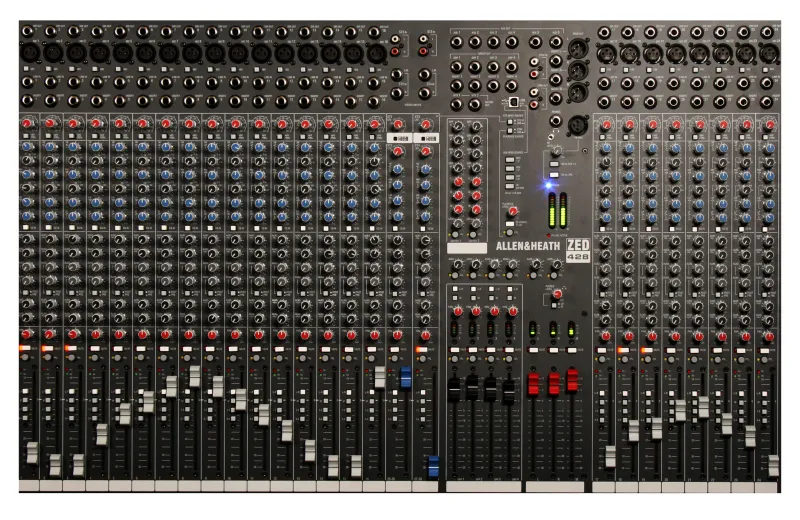Click the channel 17 mic XLR input
Image resolution: width=800 pixels, height=520 pixels.
pyautogui.click(x=607, y=53)
